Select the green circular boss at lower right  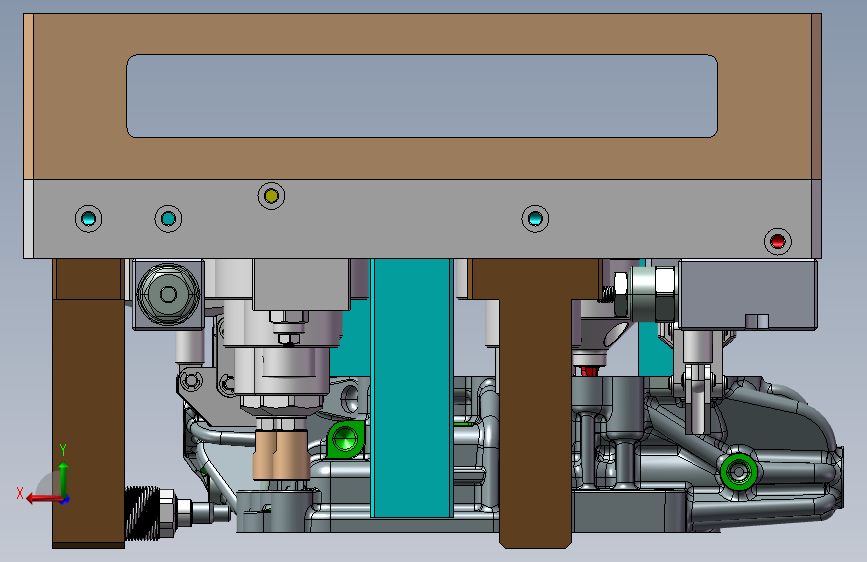tap(739, 472)
